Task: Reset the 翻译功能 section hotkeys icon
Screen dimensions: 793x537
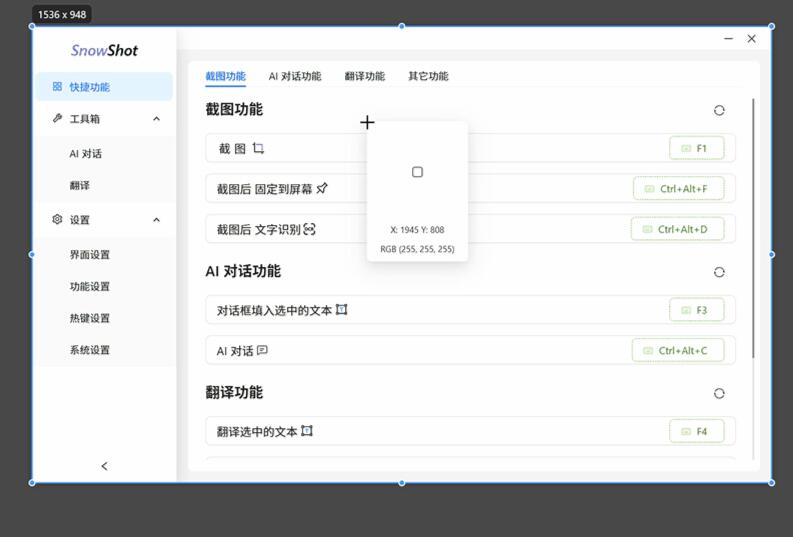Action: 719,393
